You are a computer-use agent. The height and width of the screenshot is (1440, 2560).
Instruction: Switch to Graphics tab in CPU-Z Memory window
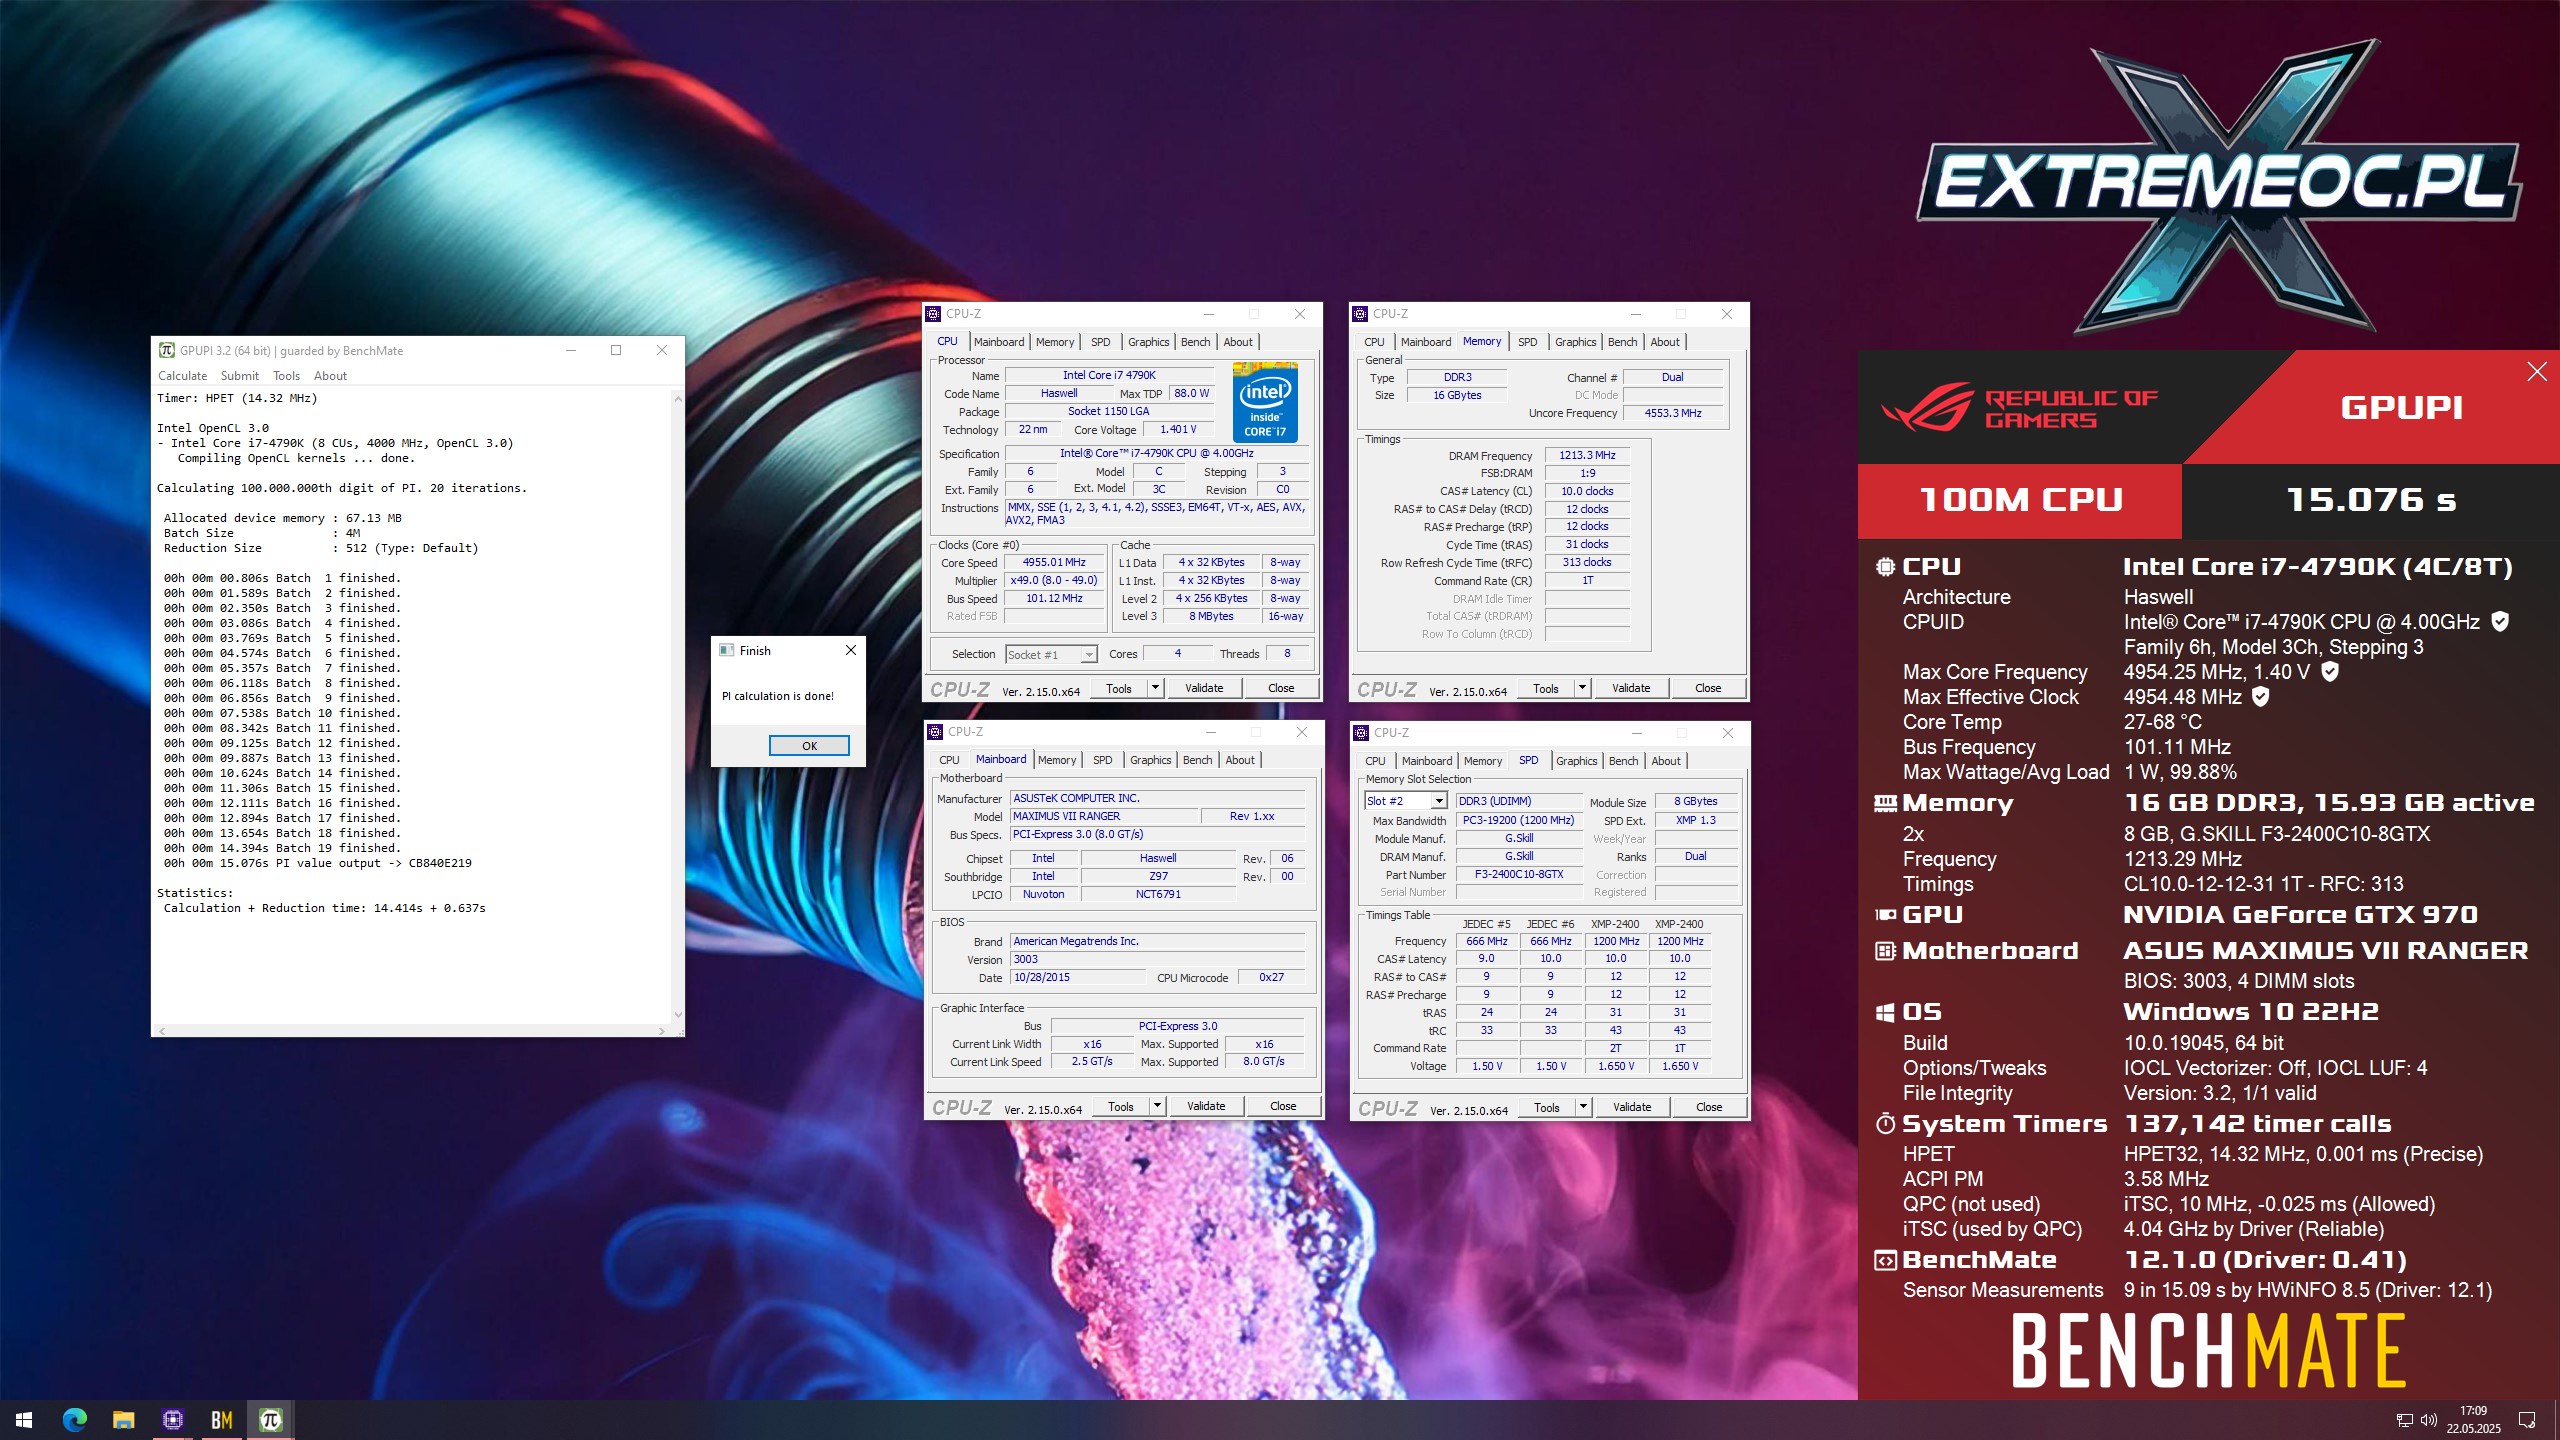point(1576,342)
